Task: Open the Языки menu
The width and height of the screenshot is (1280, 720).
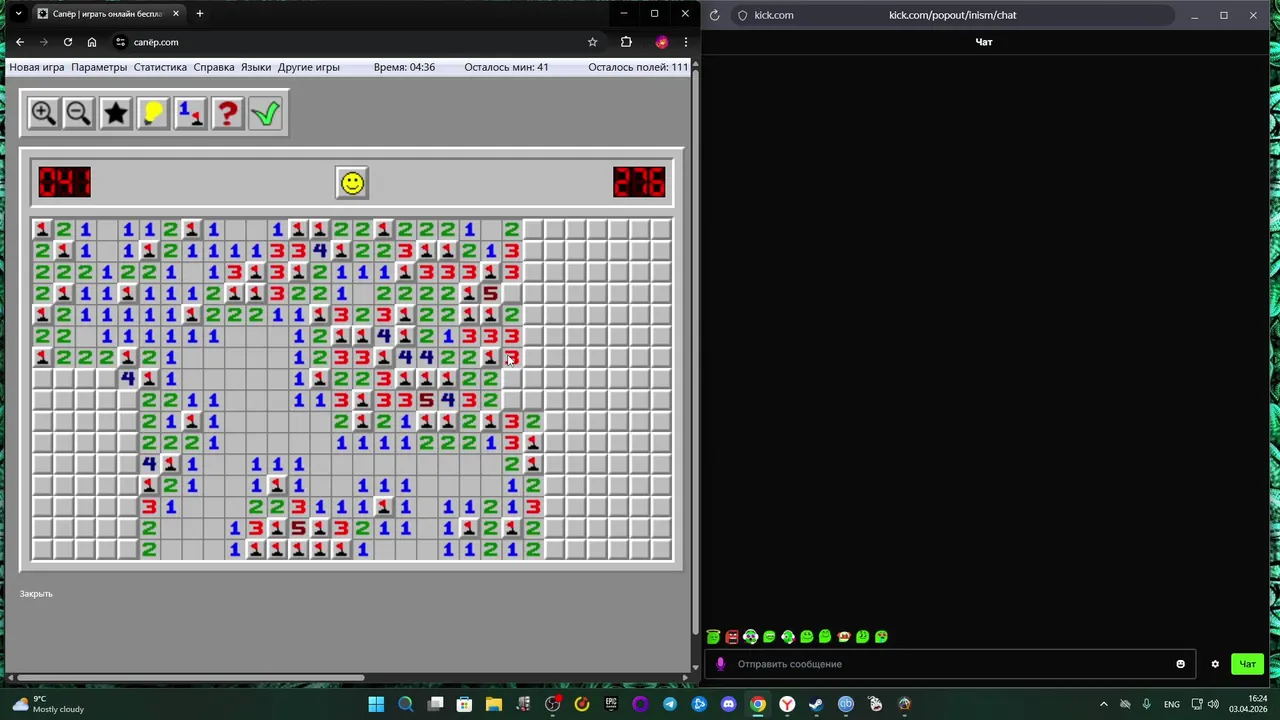Action: click(256, 67)
